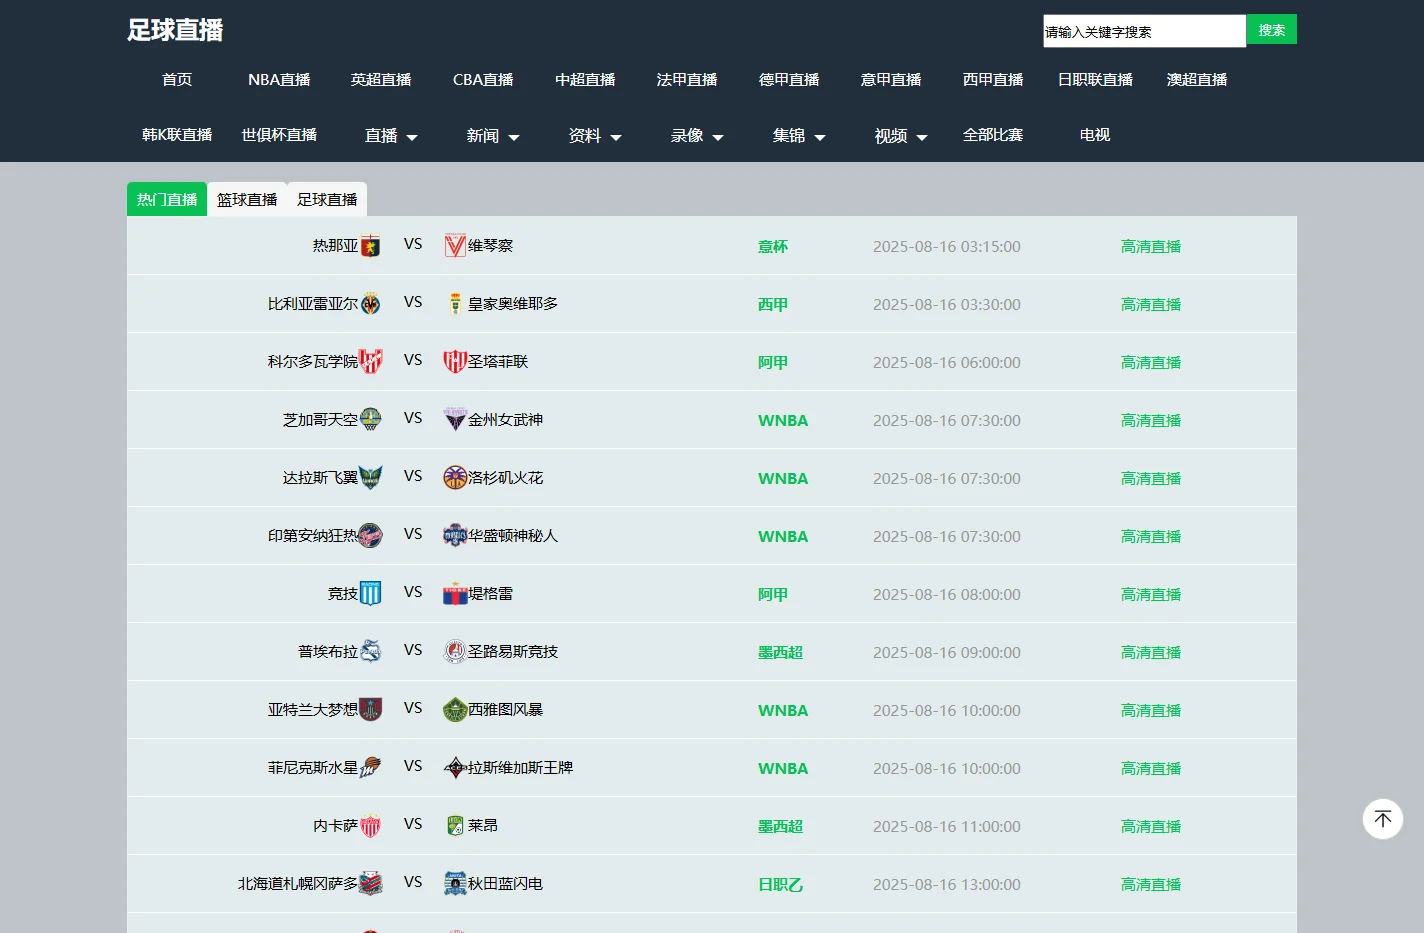Expand the 集锦 dropdown menu
The image size is (1424, 933).
(799, 135)
